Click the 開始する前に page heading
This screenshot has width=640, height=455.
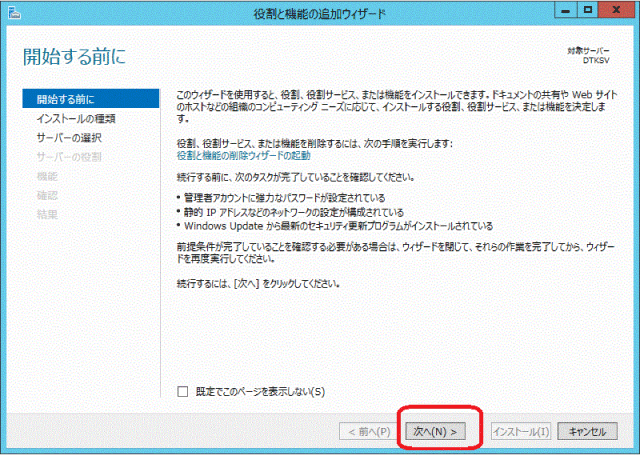click(x=74, y=56)
